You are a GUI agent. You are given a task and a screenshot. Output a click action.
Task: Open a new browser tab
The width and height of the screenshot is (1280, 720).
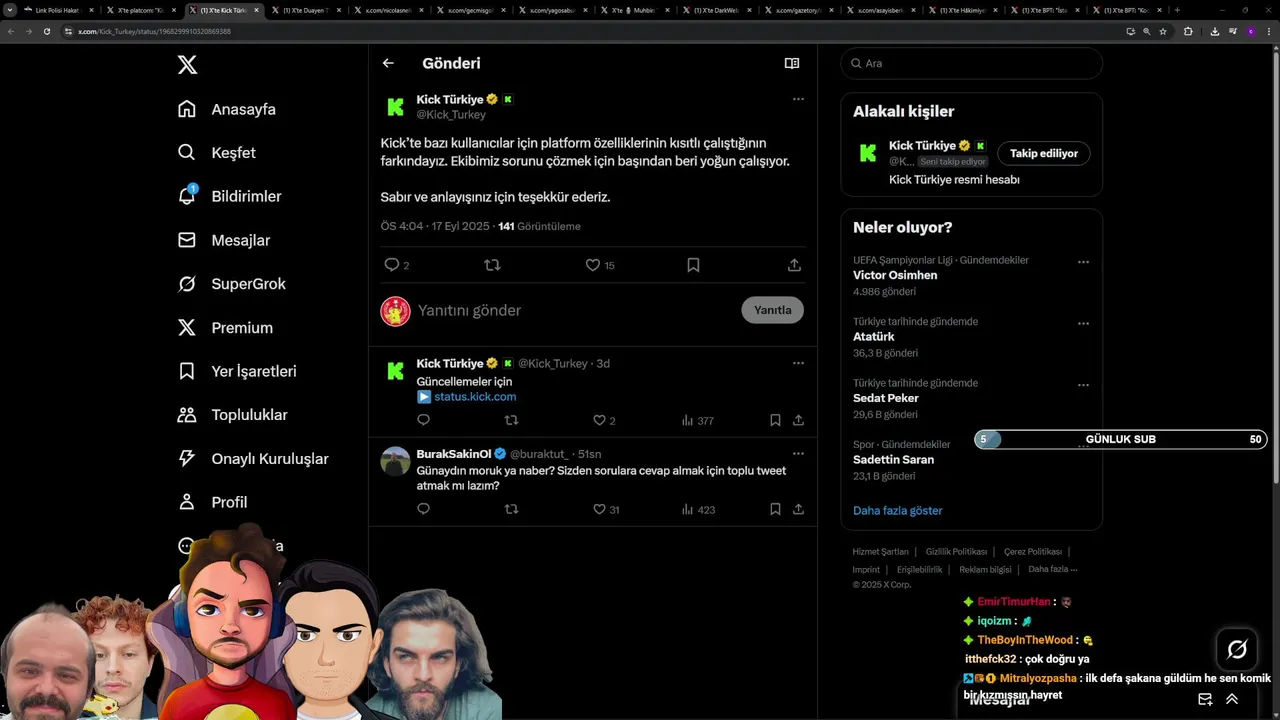(x=1177, y=10)
